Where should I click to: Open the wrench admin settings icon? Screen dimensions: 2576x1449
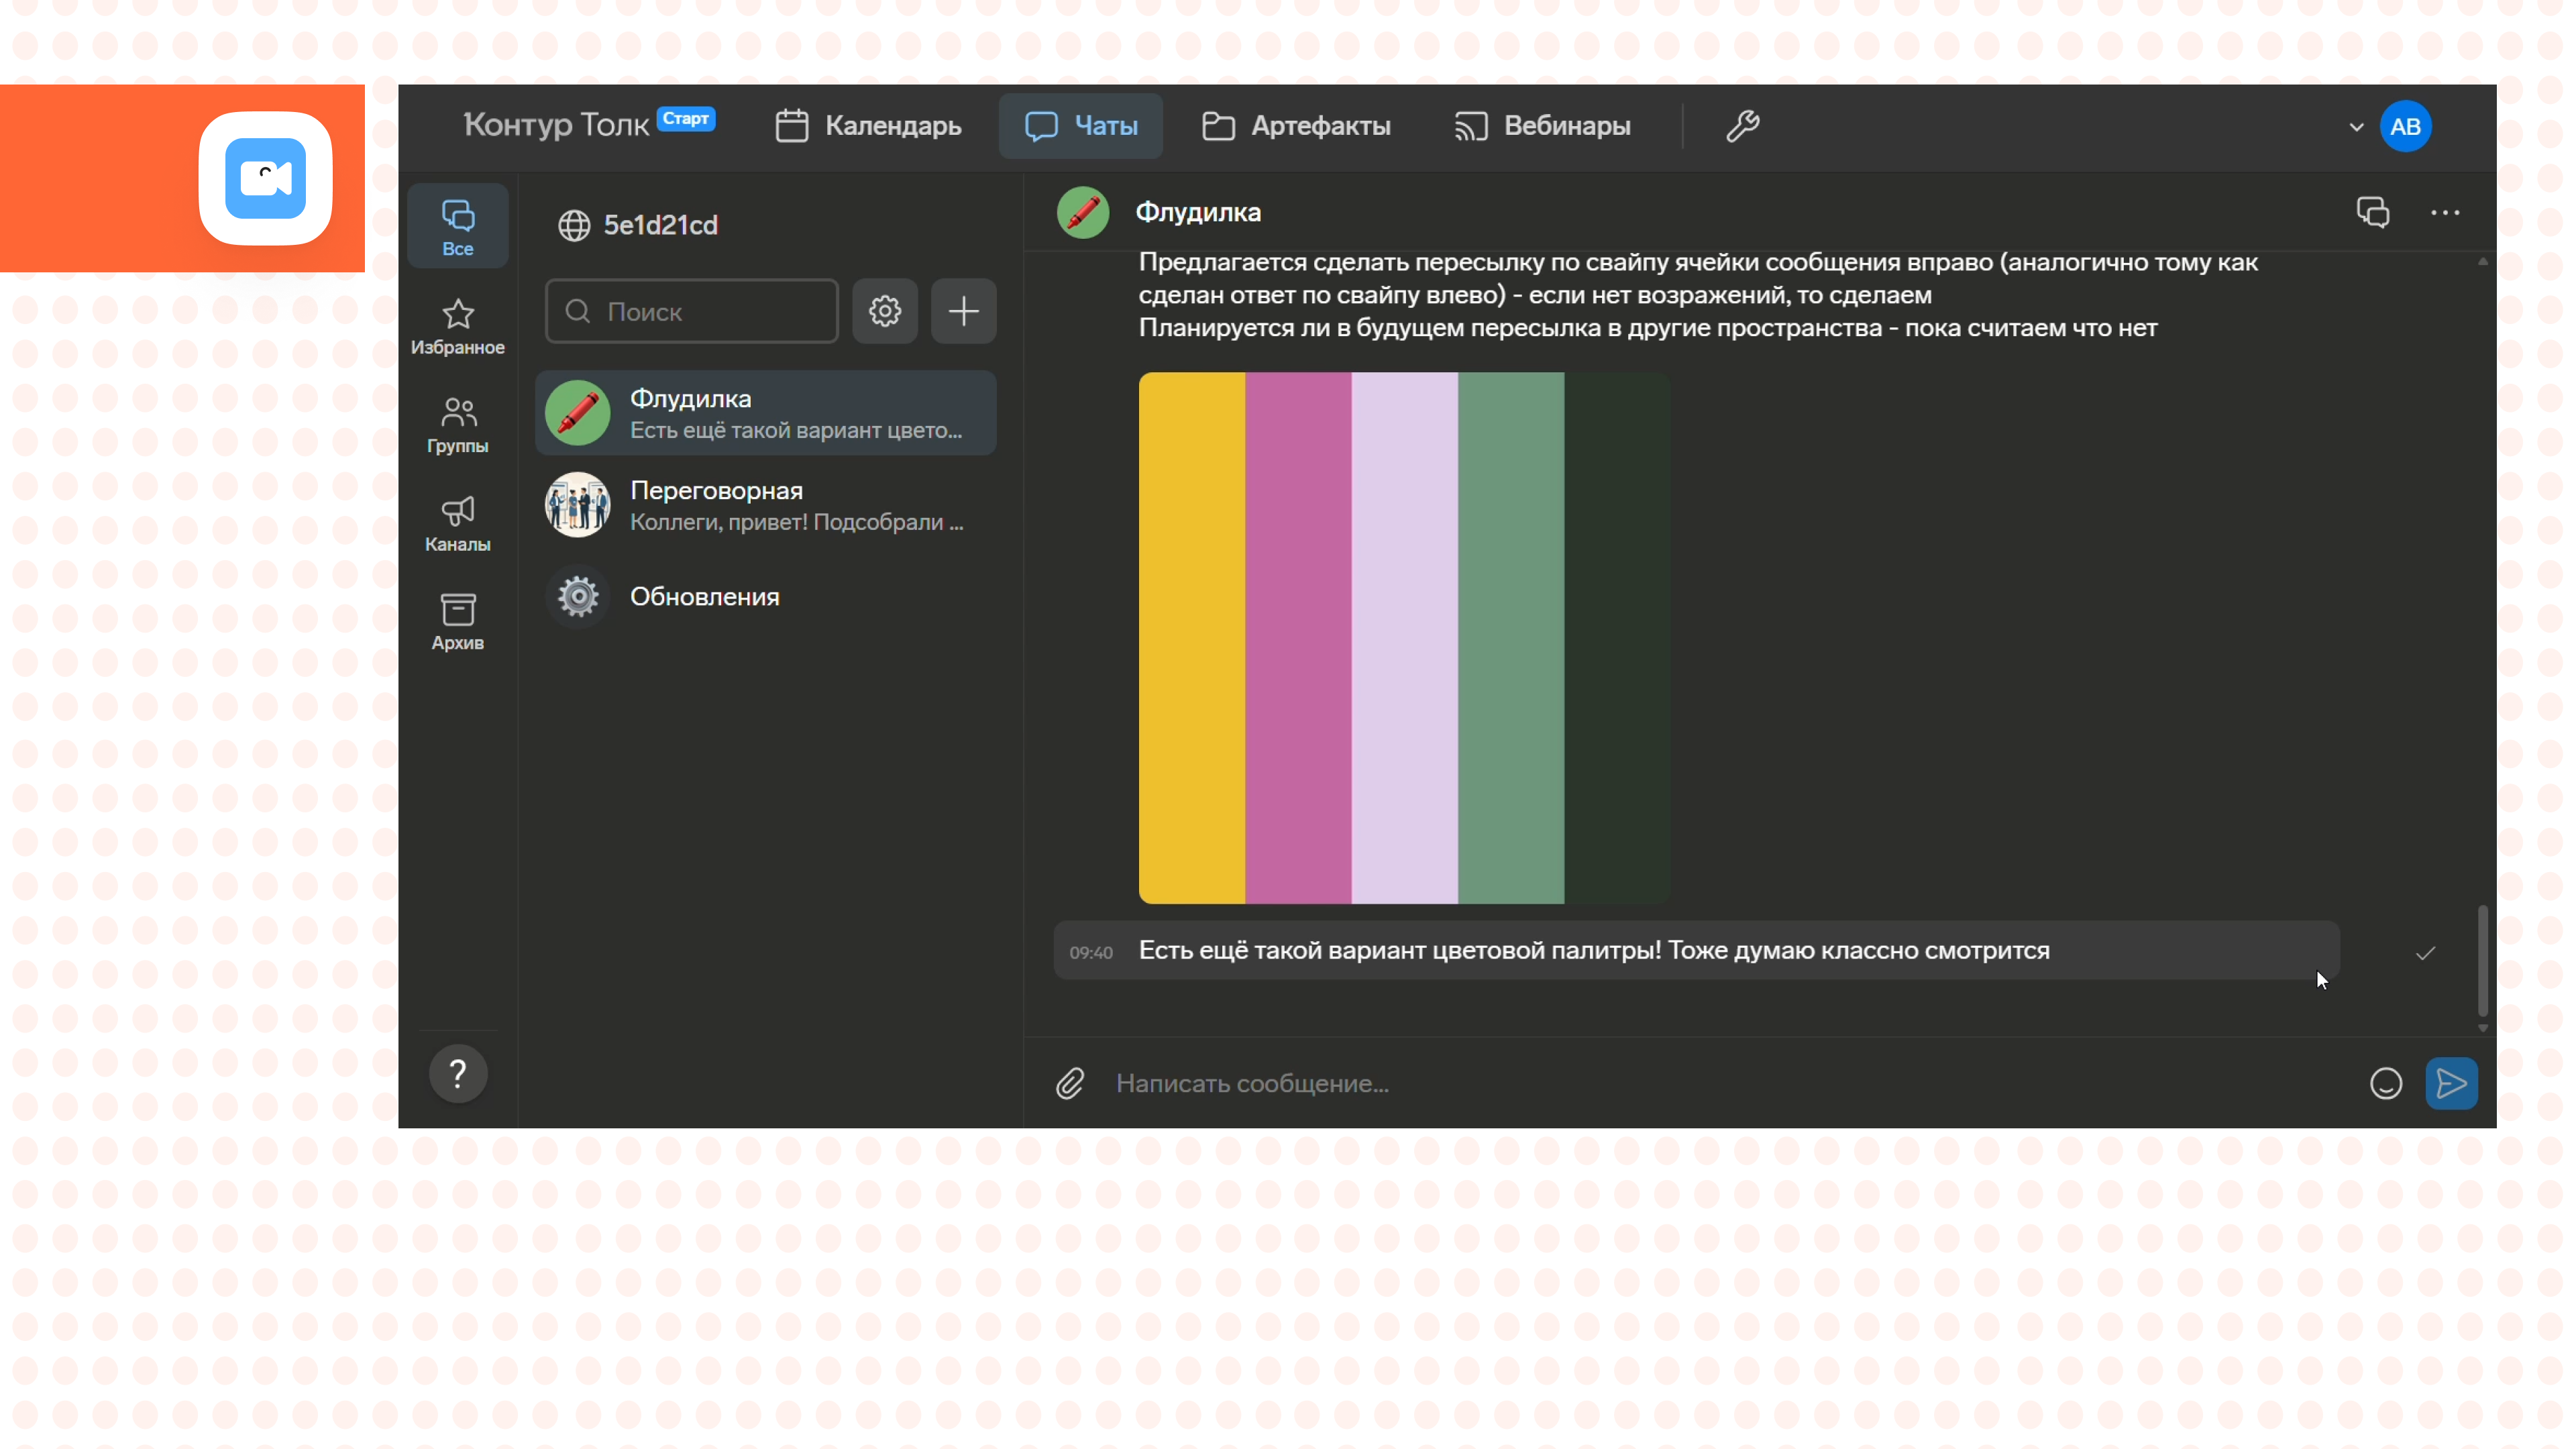click(1742, 126)
